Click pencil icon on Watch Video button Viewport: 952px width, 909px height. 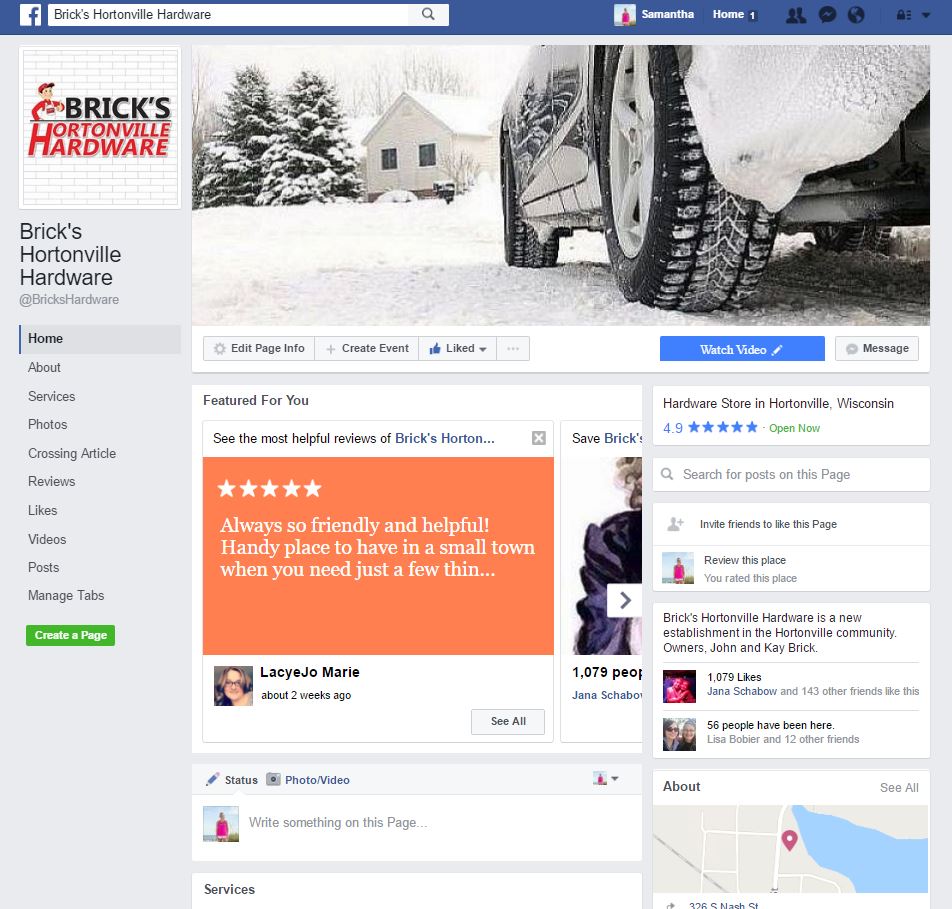click(777, 350)
